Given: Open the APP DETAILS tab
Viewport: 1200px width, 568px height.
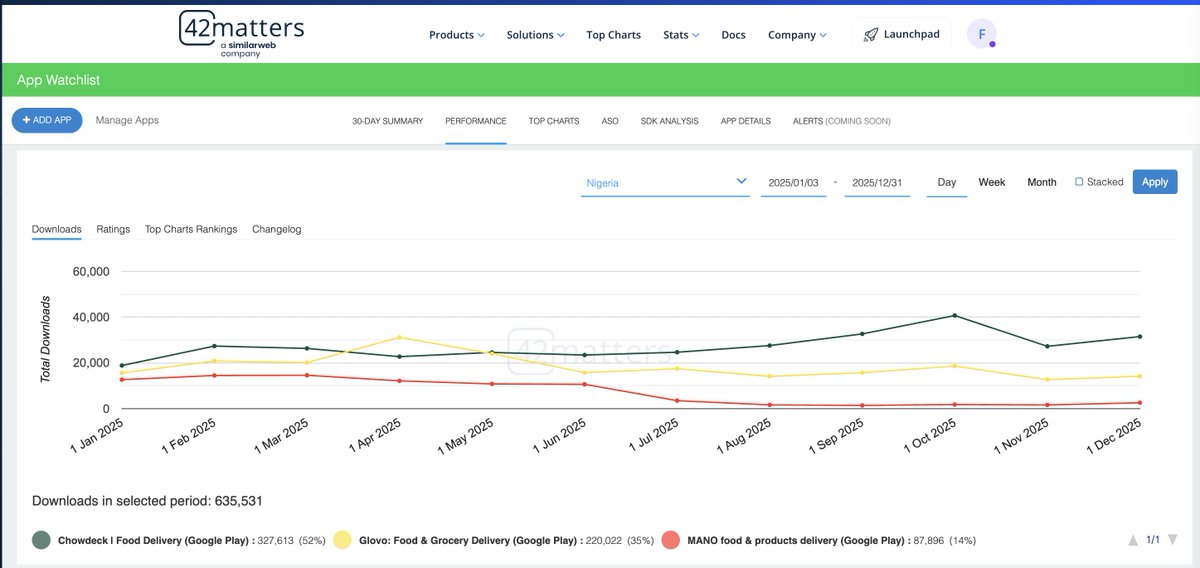Looking at the screenshot, I should point(746,121).
